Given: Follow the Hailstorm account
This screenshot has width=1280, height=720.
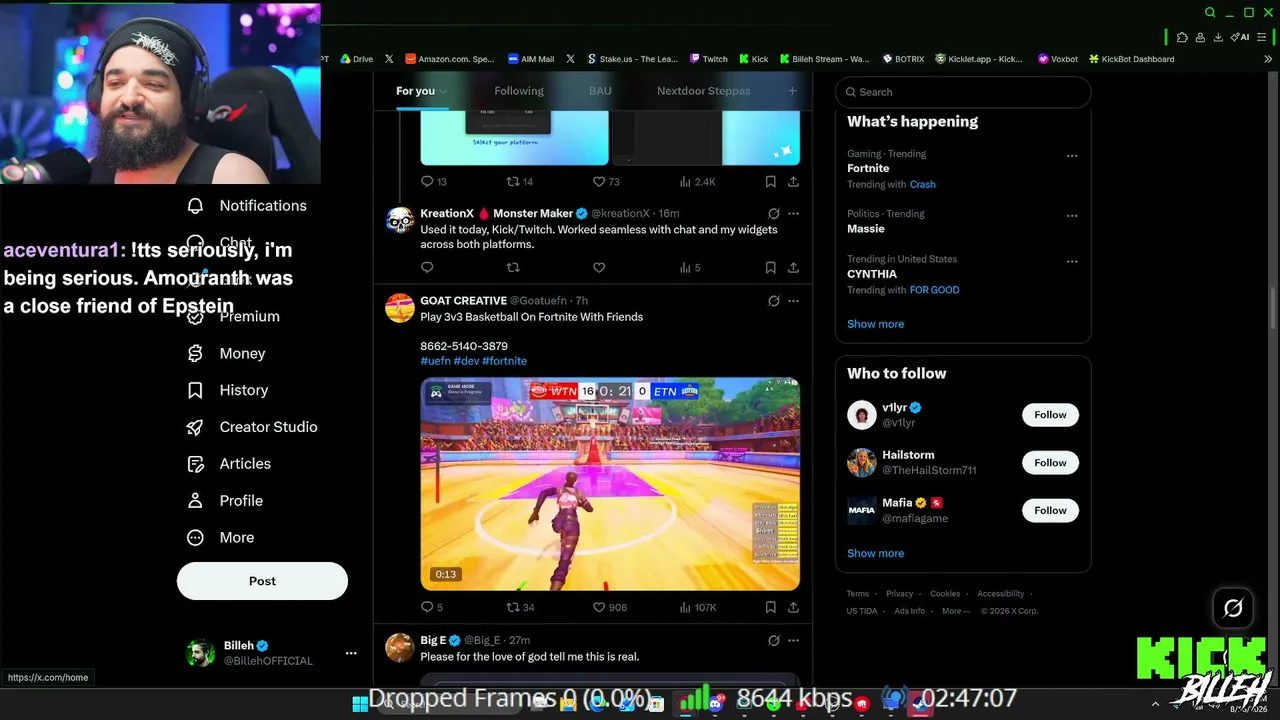Looking at the screenshot, I should [x=1050, y=463].
